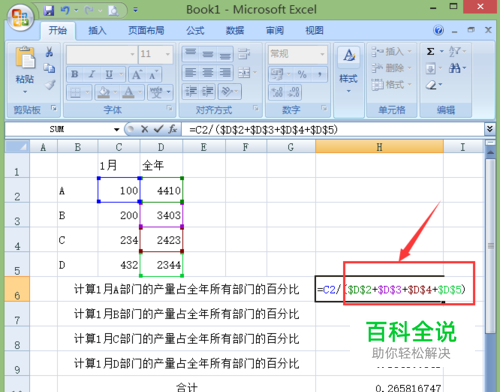The width and height of the screenshot is (500, 392).
Task: Cut the selection with scissors icon
Action: pyautogui.click(x=49, y=52)
